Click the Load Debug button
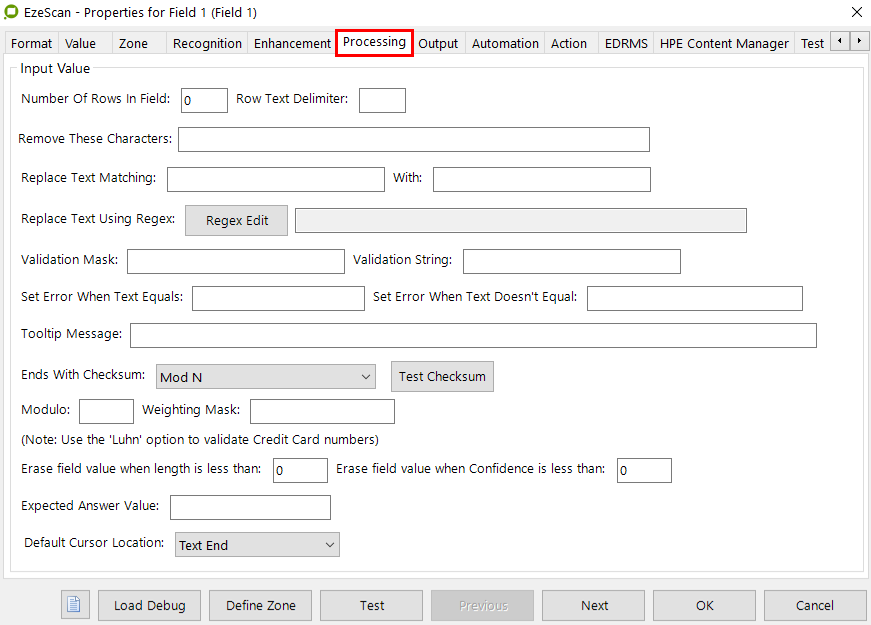The height and width of the screenshot is (625, 871). point(149,605)
